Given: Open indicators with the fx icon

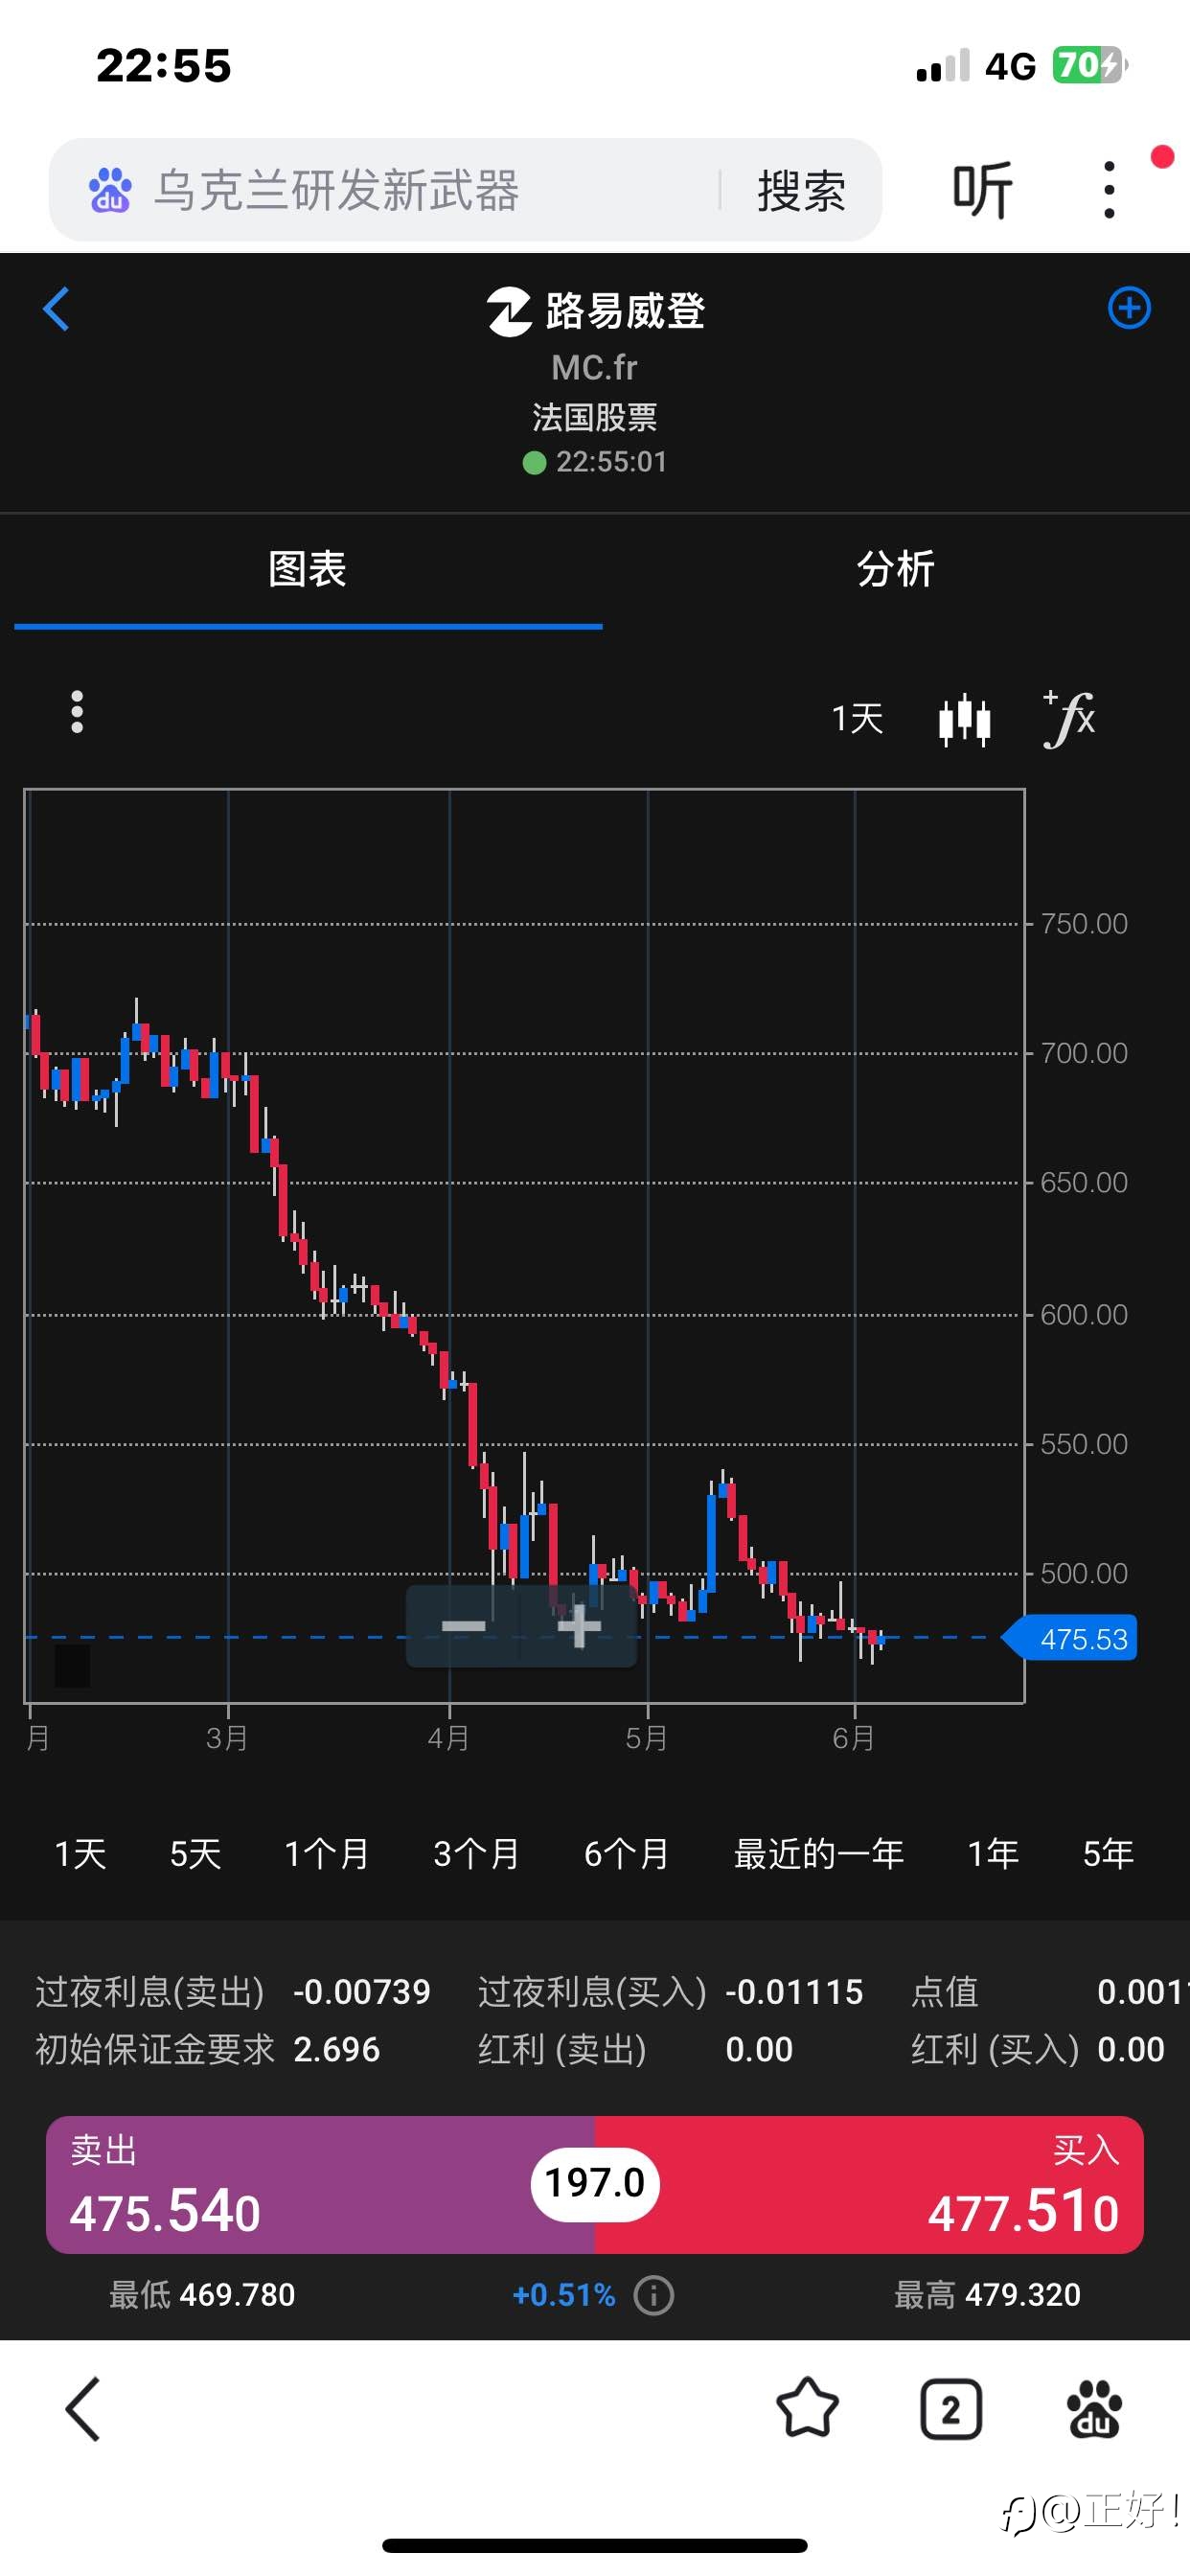Looking at the screenshot, I should pos(1069,719).
